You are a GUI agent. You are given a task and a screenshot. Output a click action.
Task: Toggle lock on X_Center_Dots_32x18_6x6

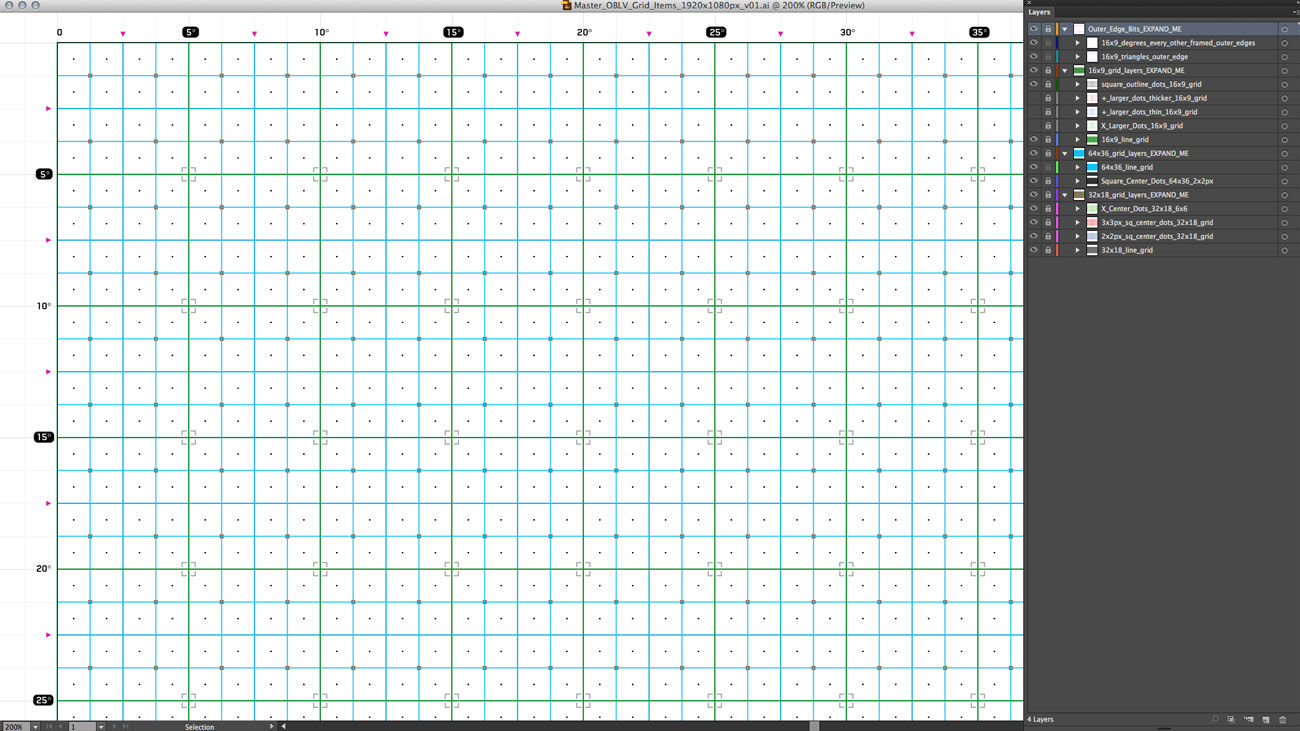tap(1048, 209)
